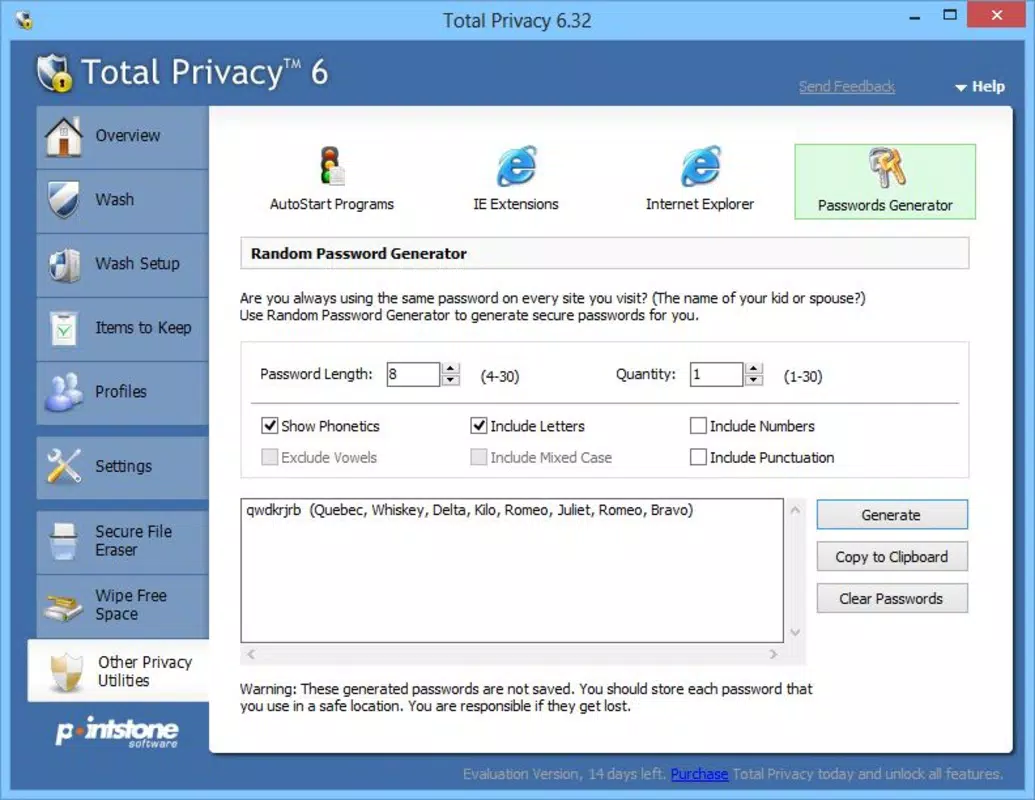Toggle the Exclude Vowels checkbox
Image resolution: width=1035 pixels, height=800 pixels.
[x=269, y=457]
